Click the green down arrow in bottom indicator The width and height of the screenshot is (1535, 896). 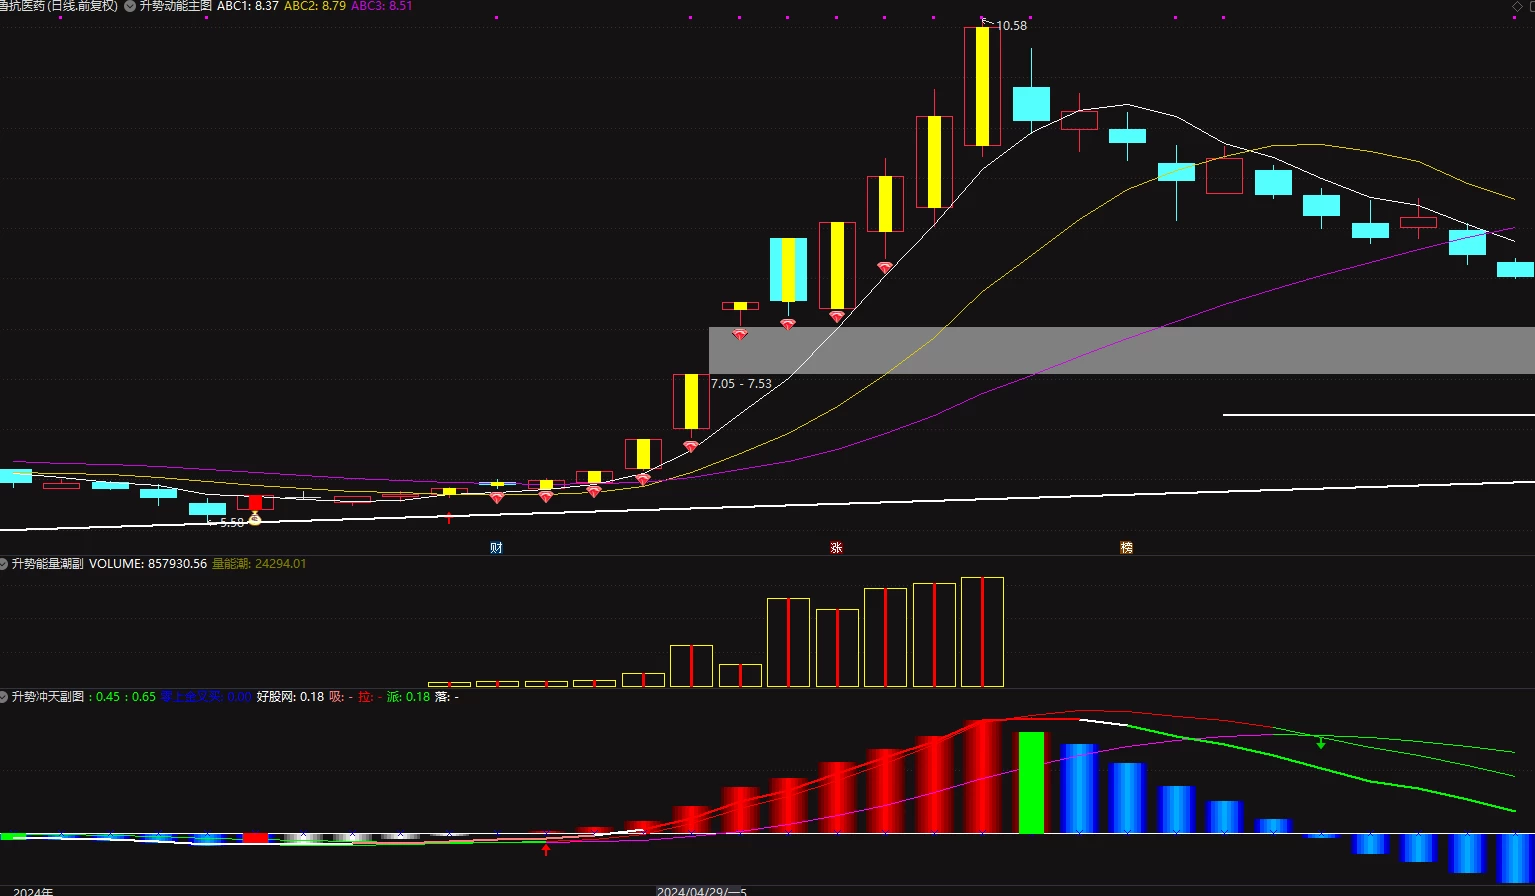pyautogui.click(x=1321, y=742)
